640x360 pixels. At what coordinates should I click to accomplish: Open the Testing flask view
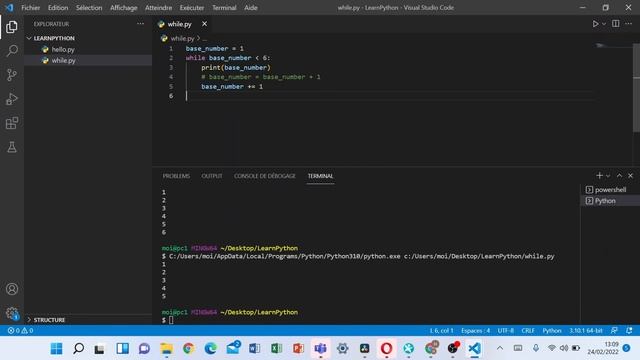point(12,147)
